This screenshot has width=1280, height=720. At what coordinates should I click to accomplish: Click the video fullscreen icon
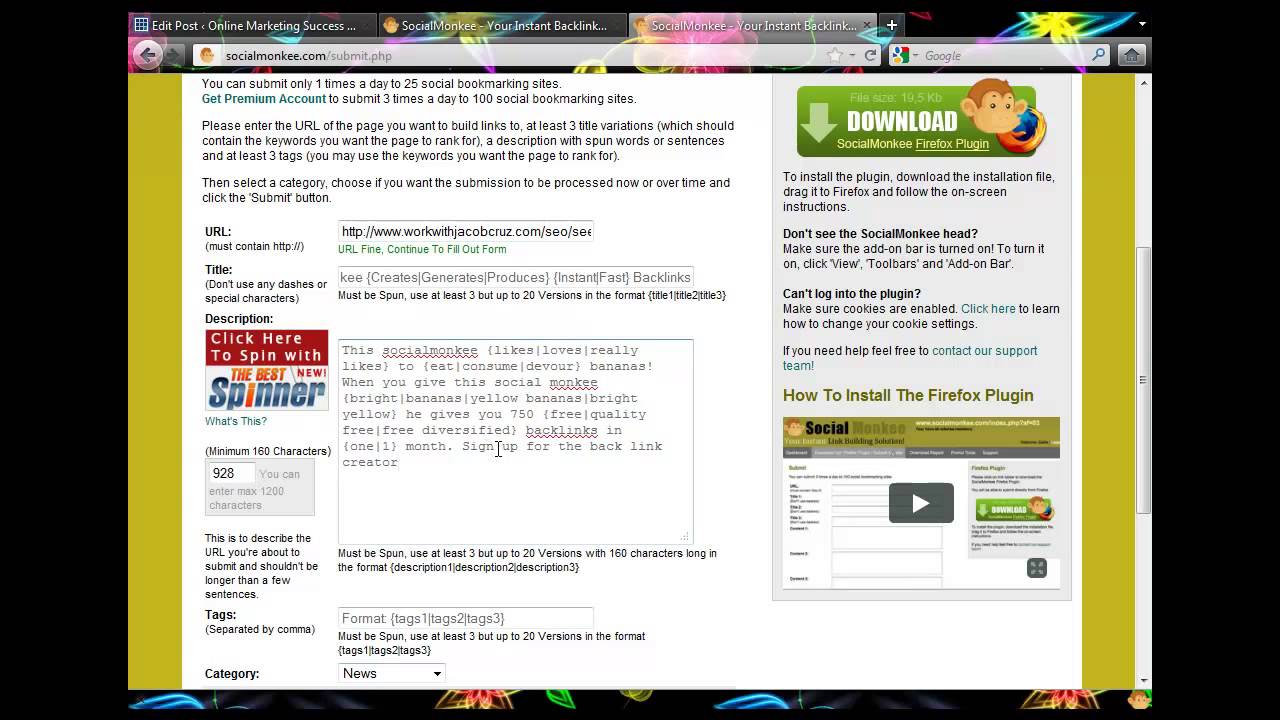click(1037, 568)
